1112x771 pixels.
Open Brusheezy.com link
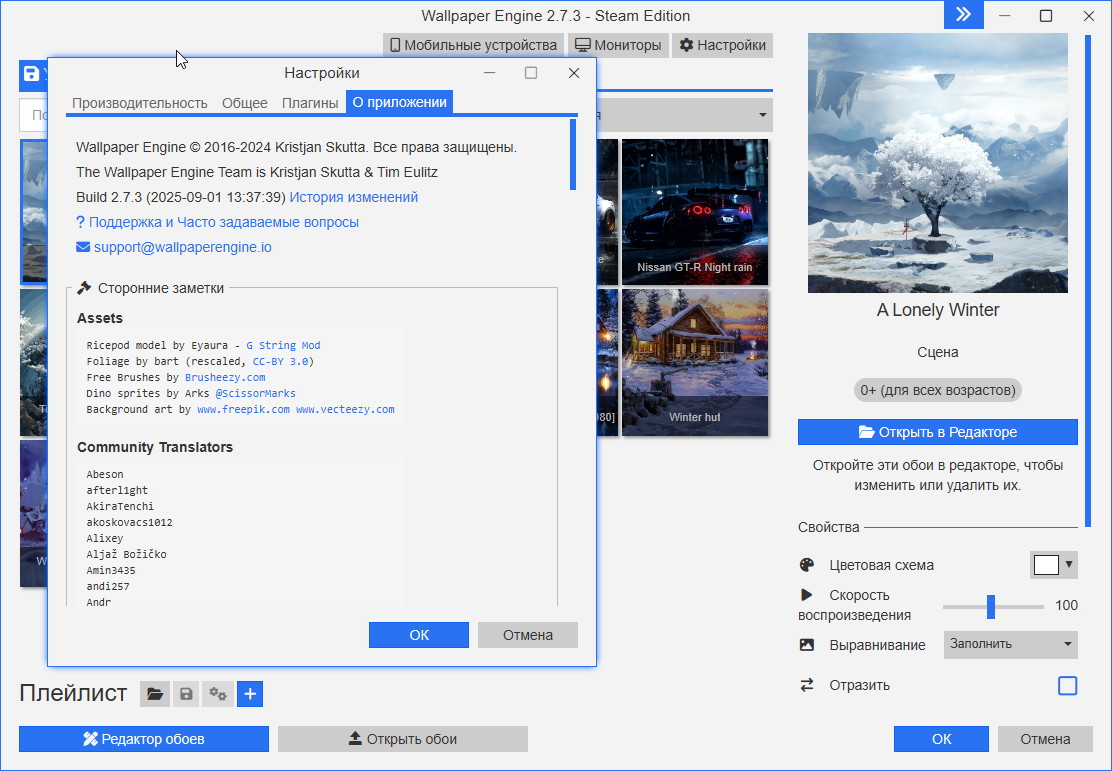click(225, 377)
